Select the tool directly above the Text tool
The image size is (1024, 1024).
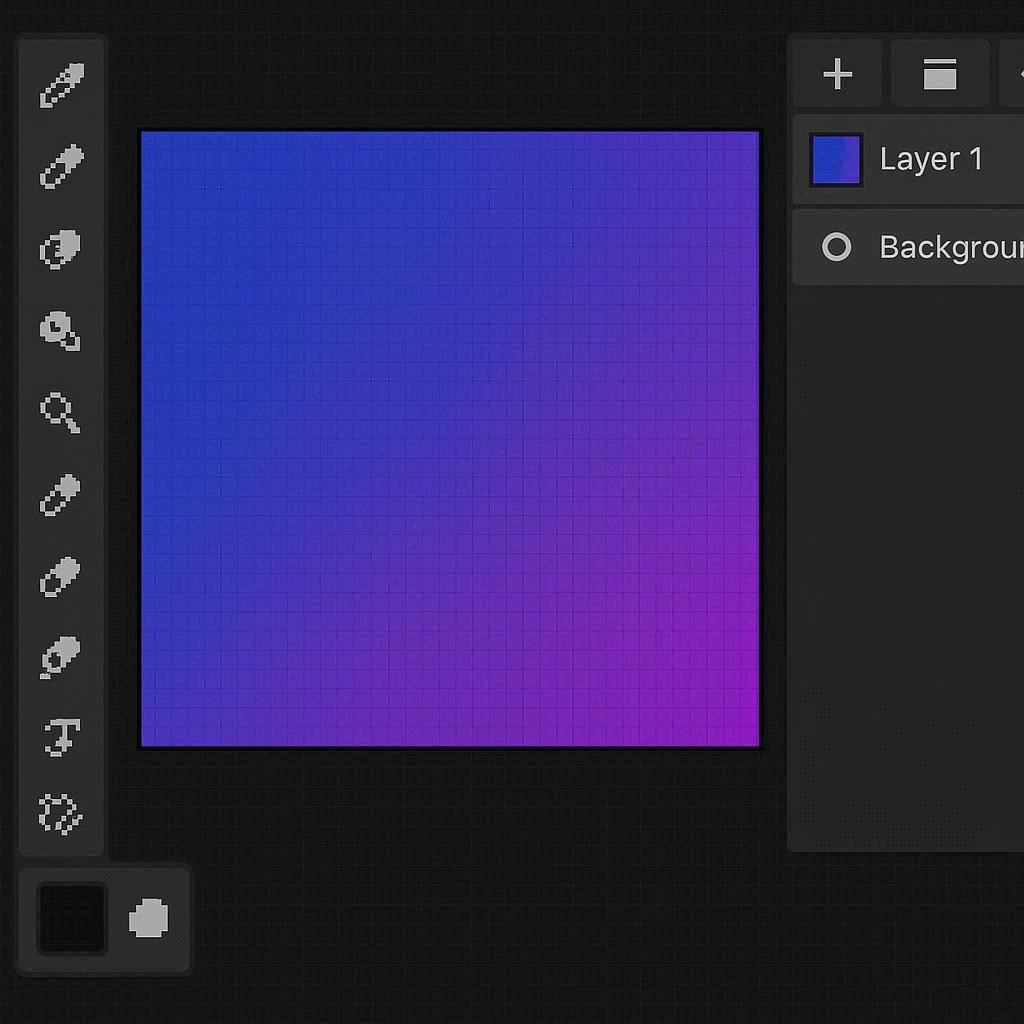click(x=61, y=658)
